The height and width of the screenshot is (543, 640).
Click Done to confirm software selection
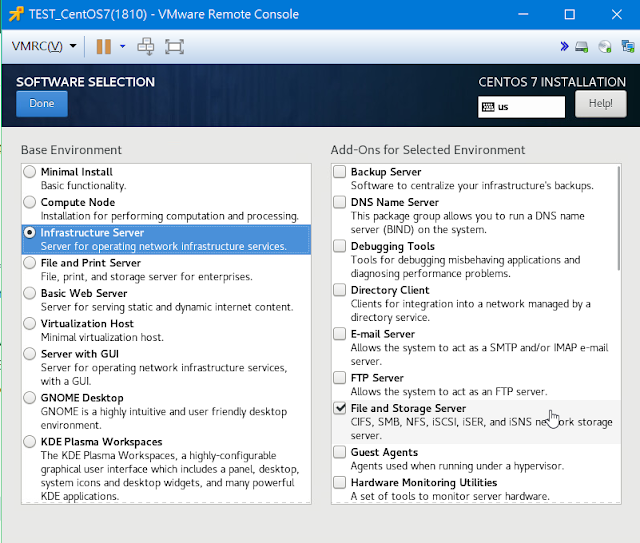coord(42,104)
